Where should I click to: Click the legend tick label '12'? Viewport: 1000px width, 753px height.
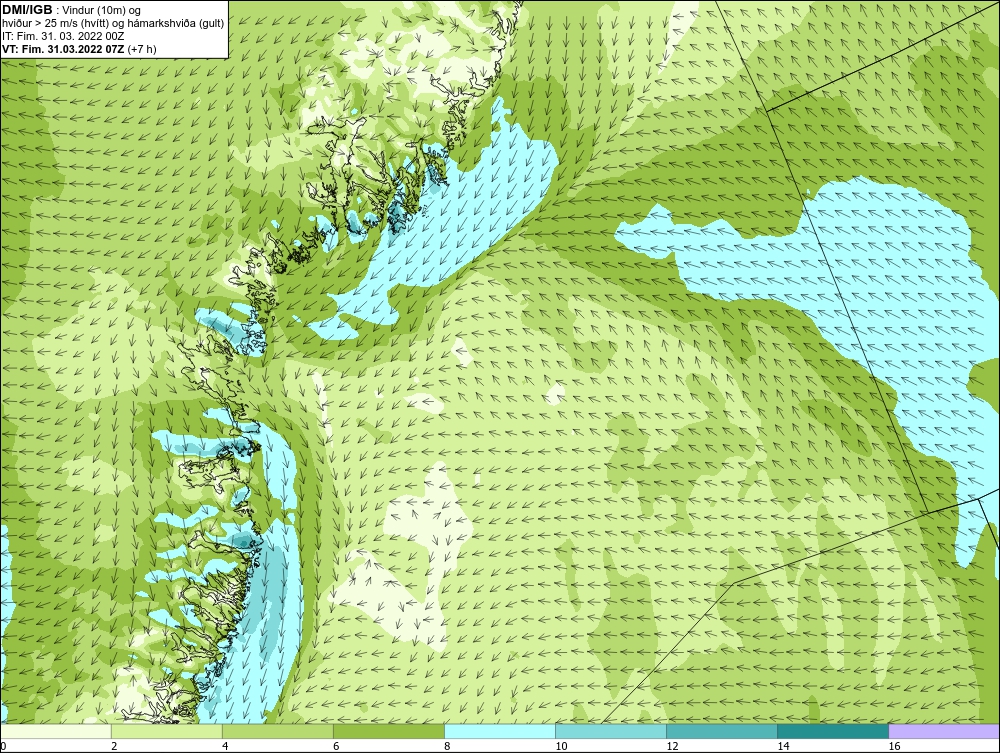(672, 746)
